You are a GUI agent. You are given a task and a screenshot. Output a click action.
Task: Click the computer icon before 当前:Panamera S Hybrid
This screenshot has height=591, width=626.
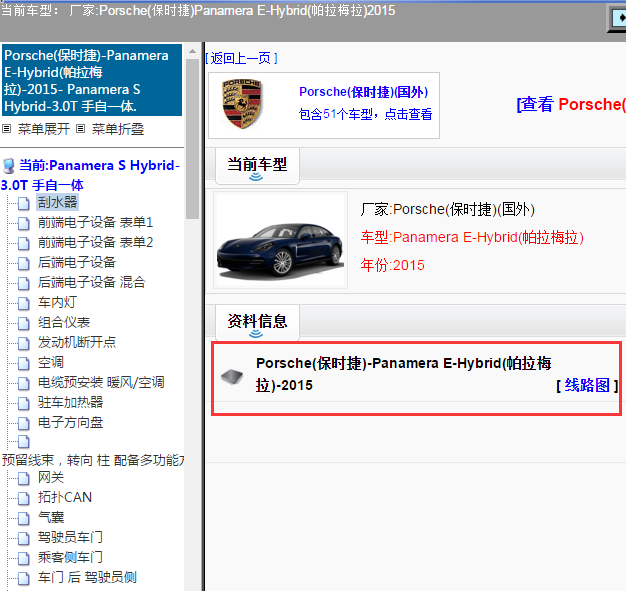pyautogui.click(x=9, y=166)
